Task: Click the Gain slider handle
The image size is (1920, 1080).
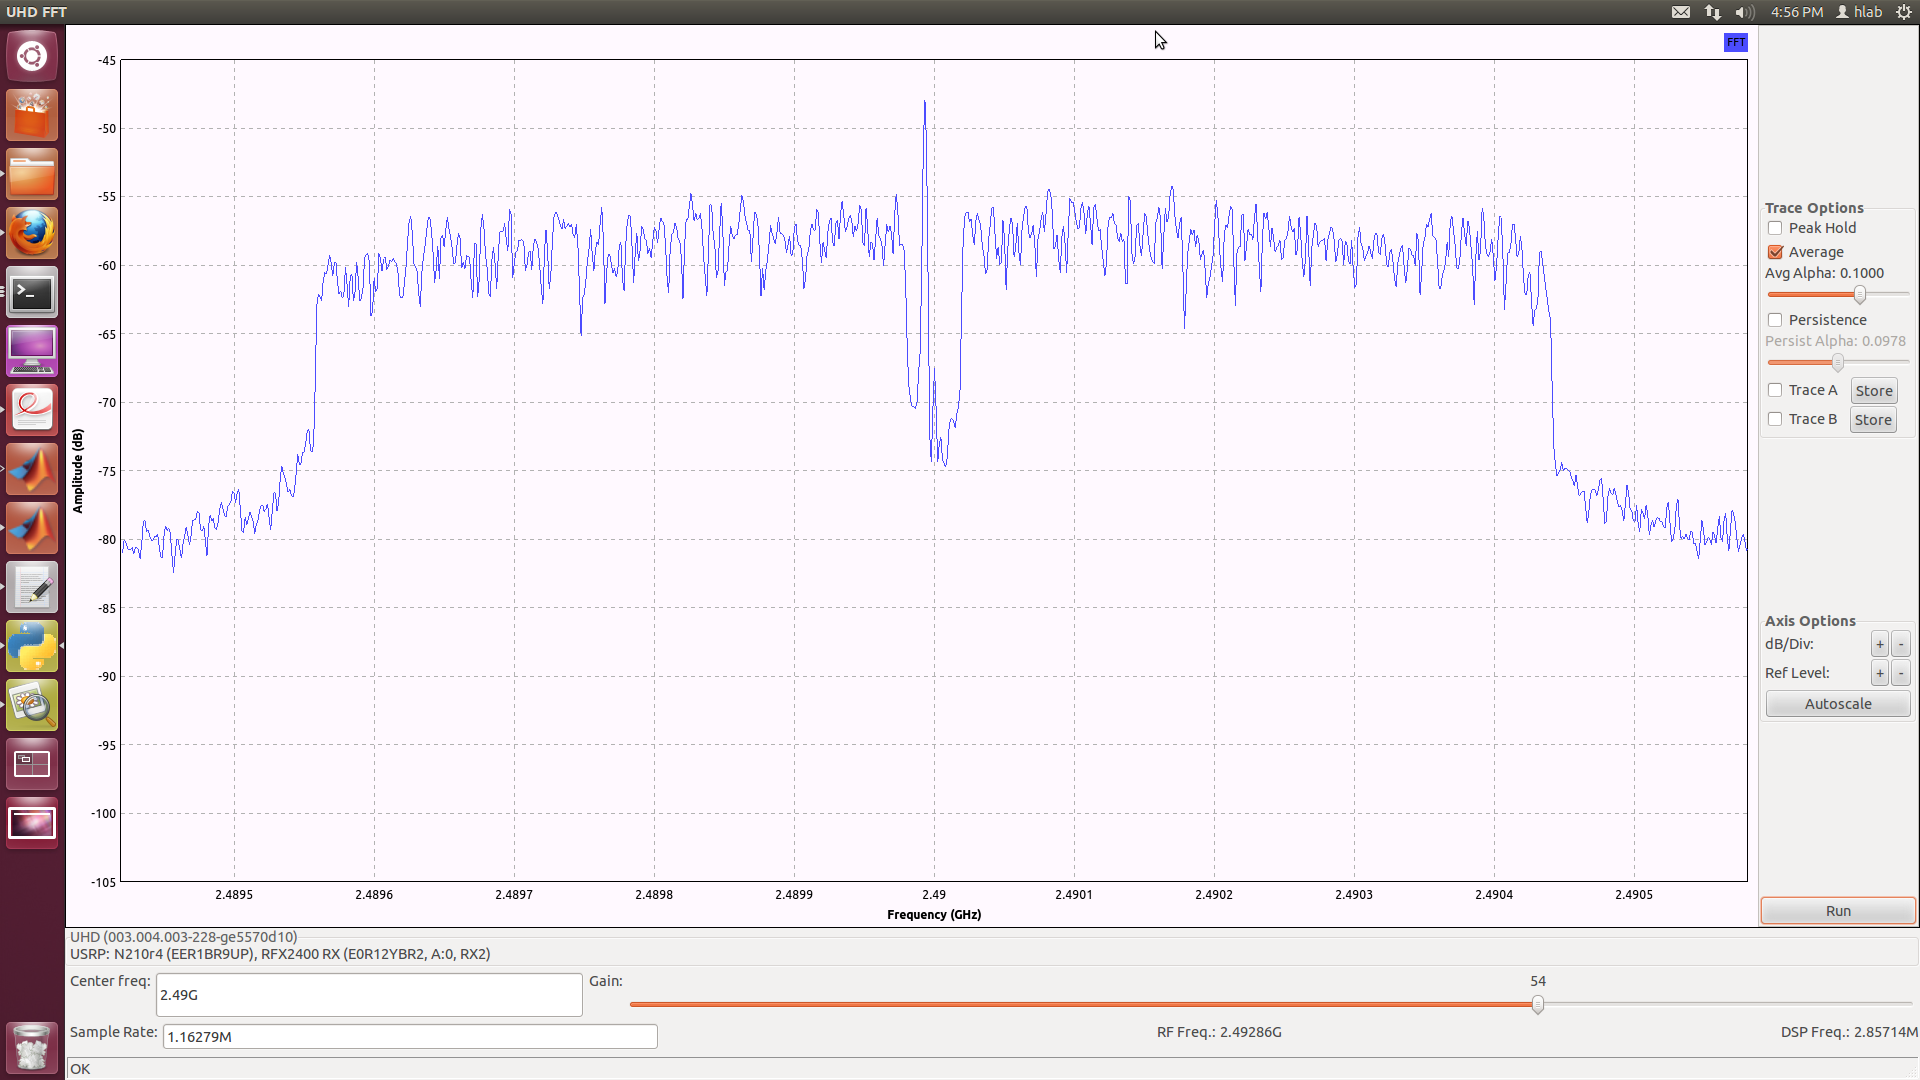Action: [1538, 1004]
